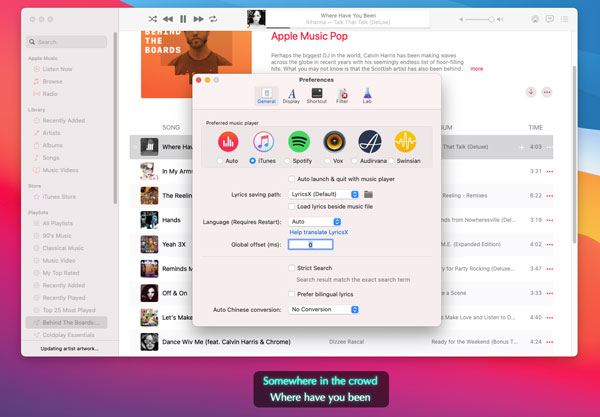The image size is (600, 417).
Task: Click the Off & On song artwork
Action: coord(149,293)
